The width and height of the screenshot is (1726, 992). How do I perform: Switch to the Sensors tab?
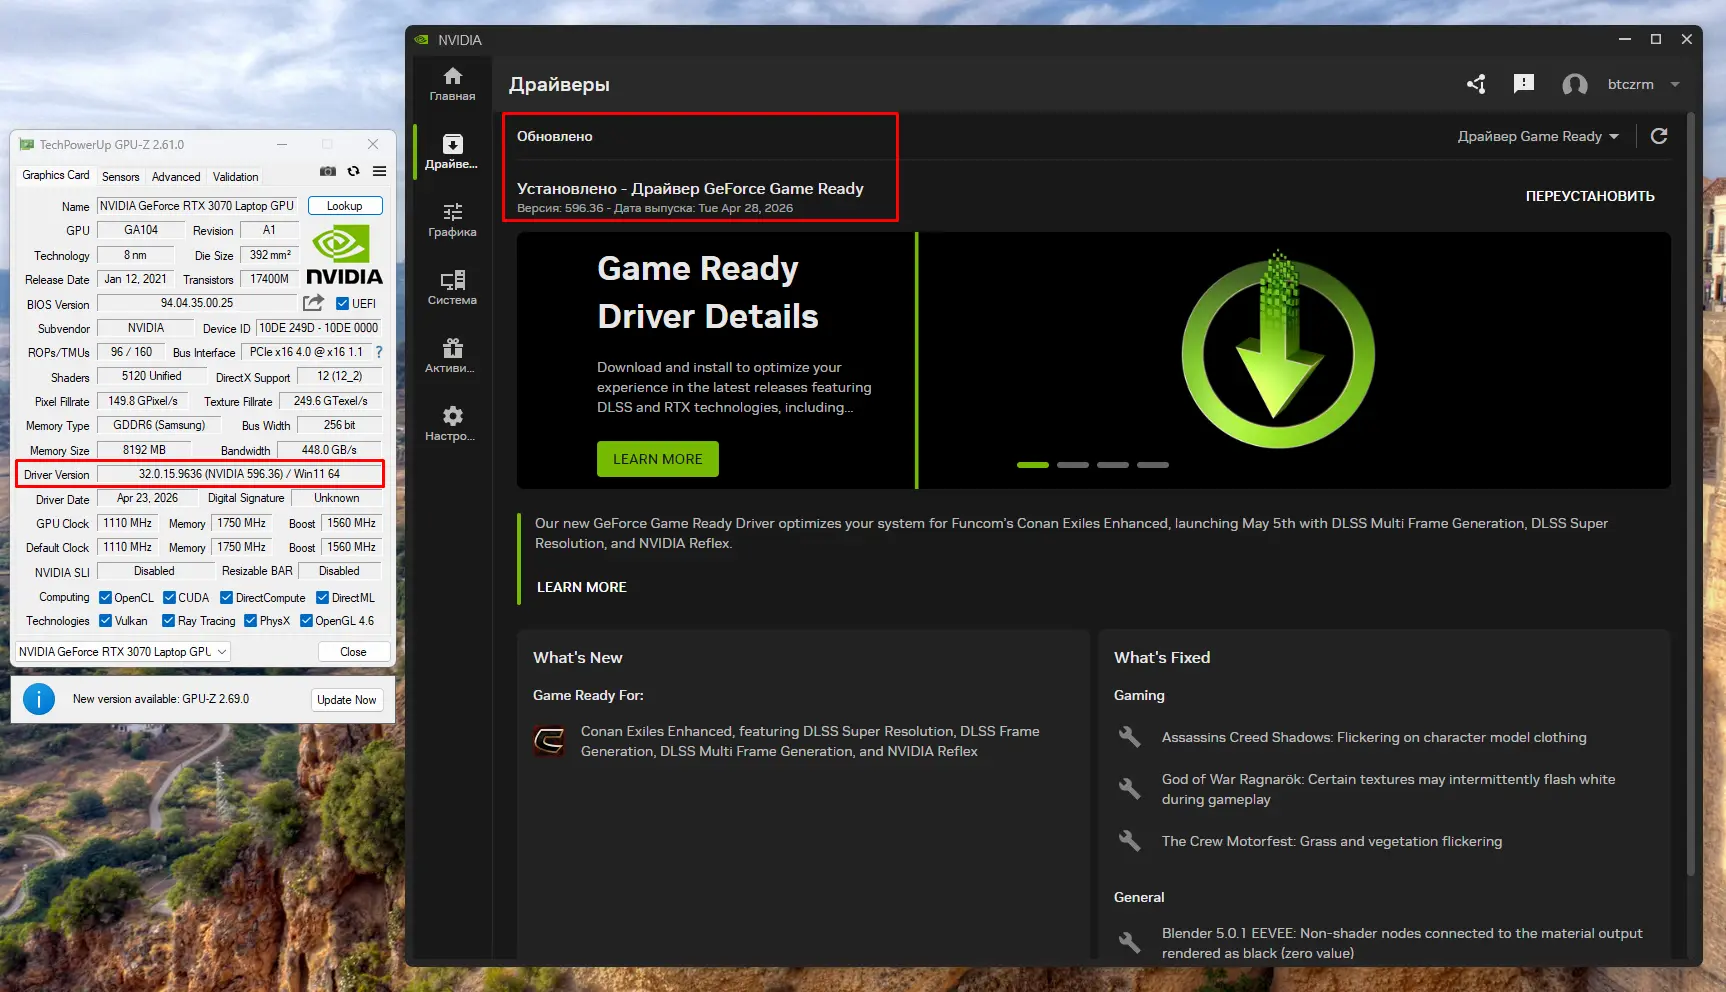click(x=121, y=177)
